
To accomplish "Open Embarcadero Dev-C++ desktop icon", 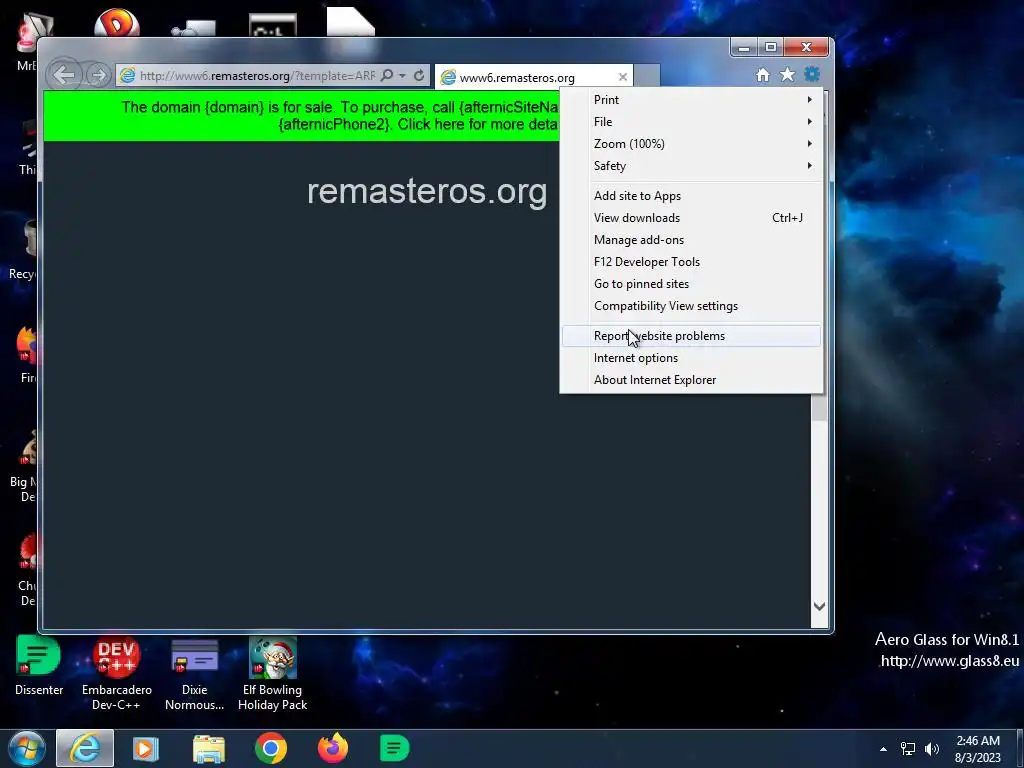I will 117,673.
